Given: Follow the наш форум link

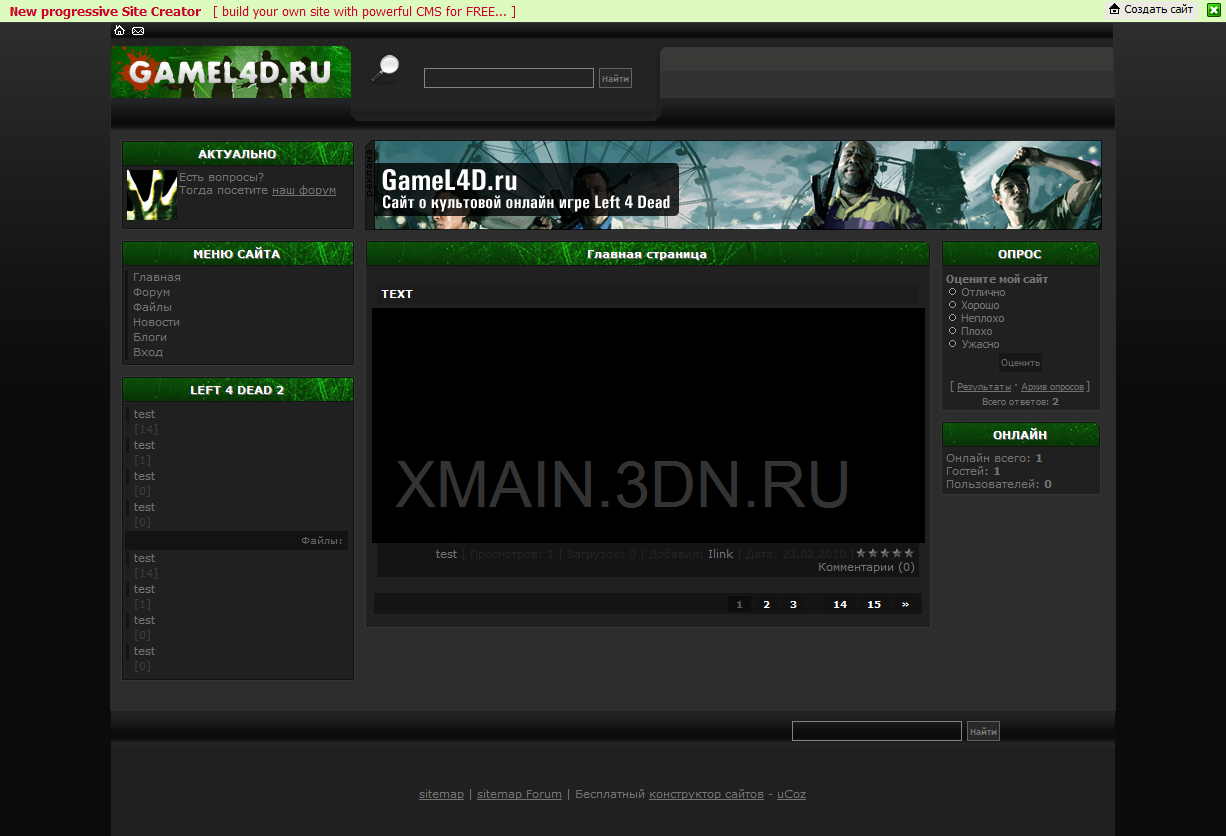Looking at the screenshot, I should pyautogui.click(x=303, y=190).
